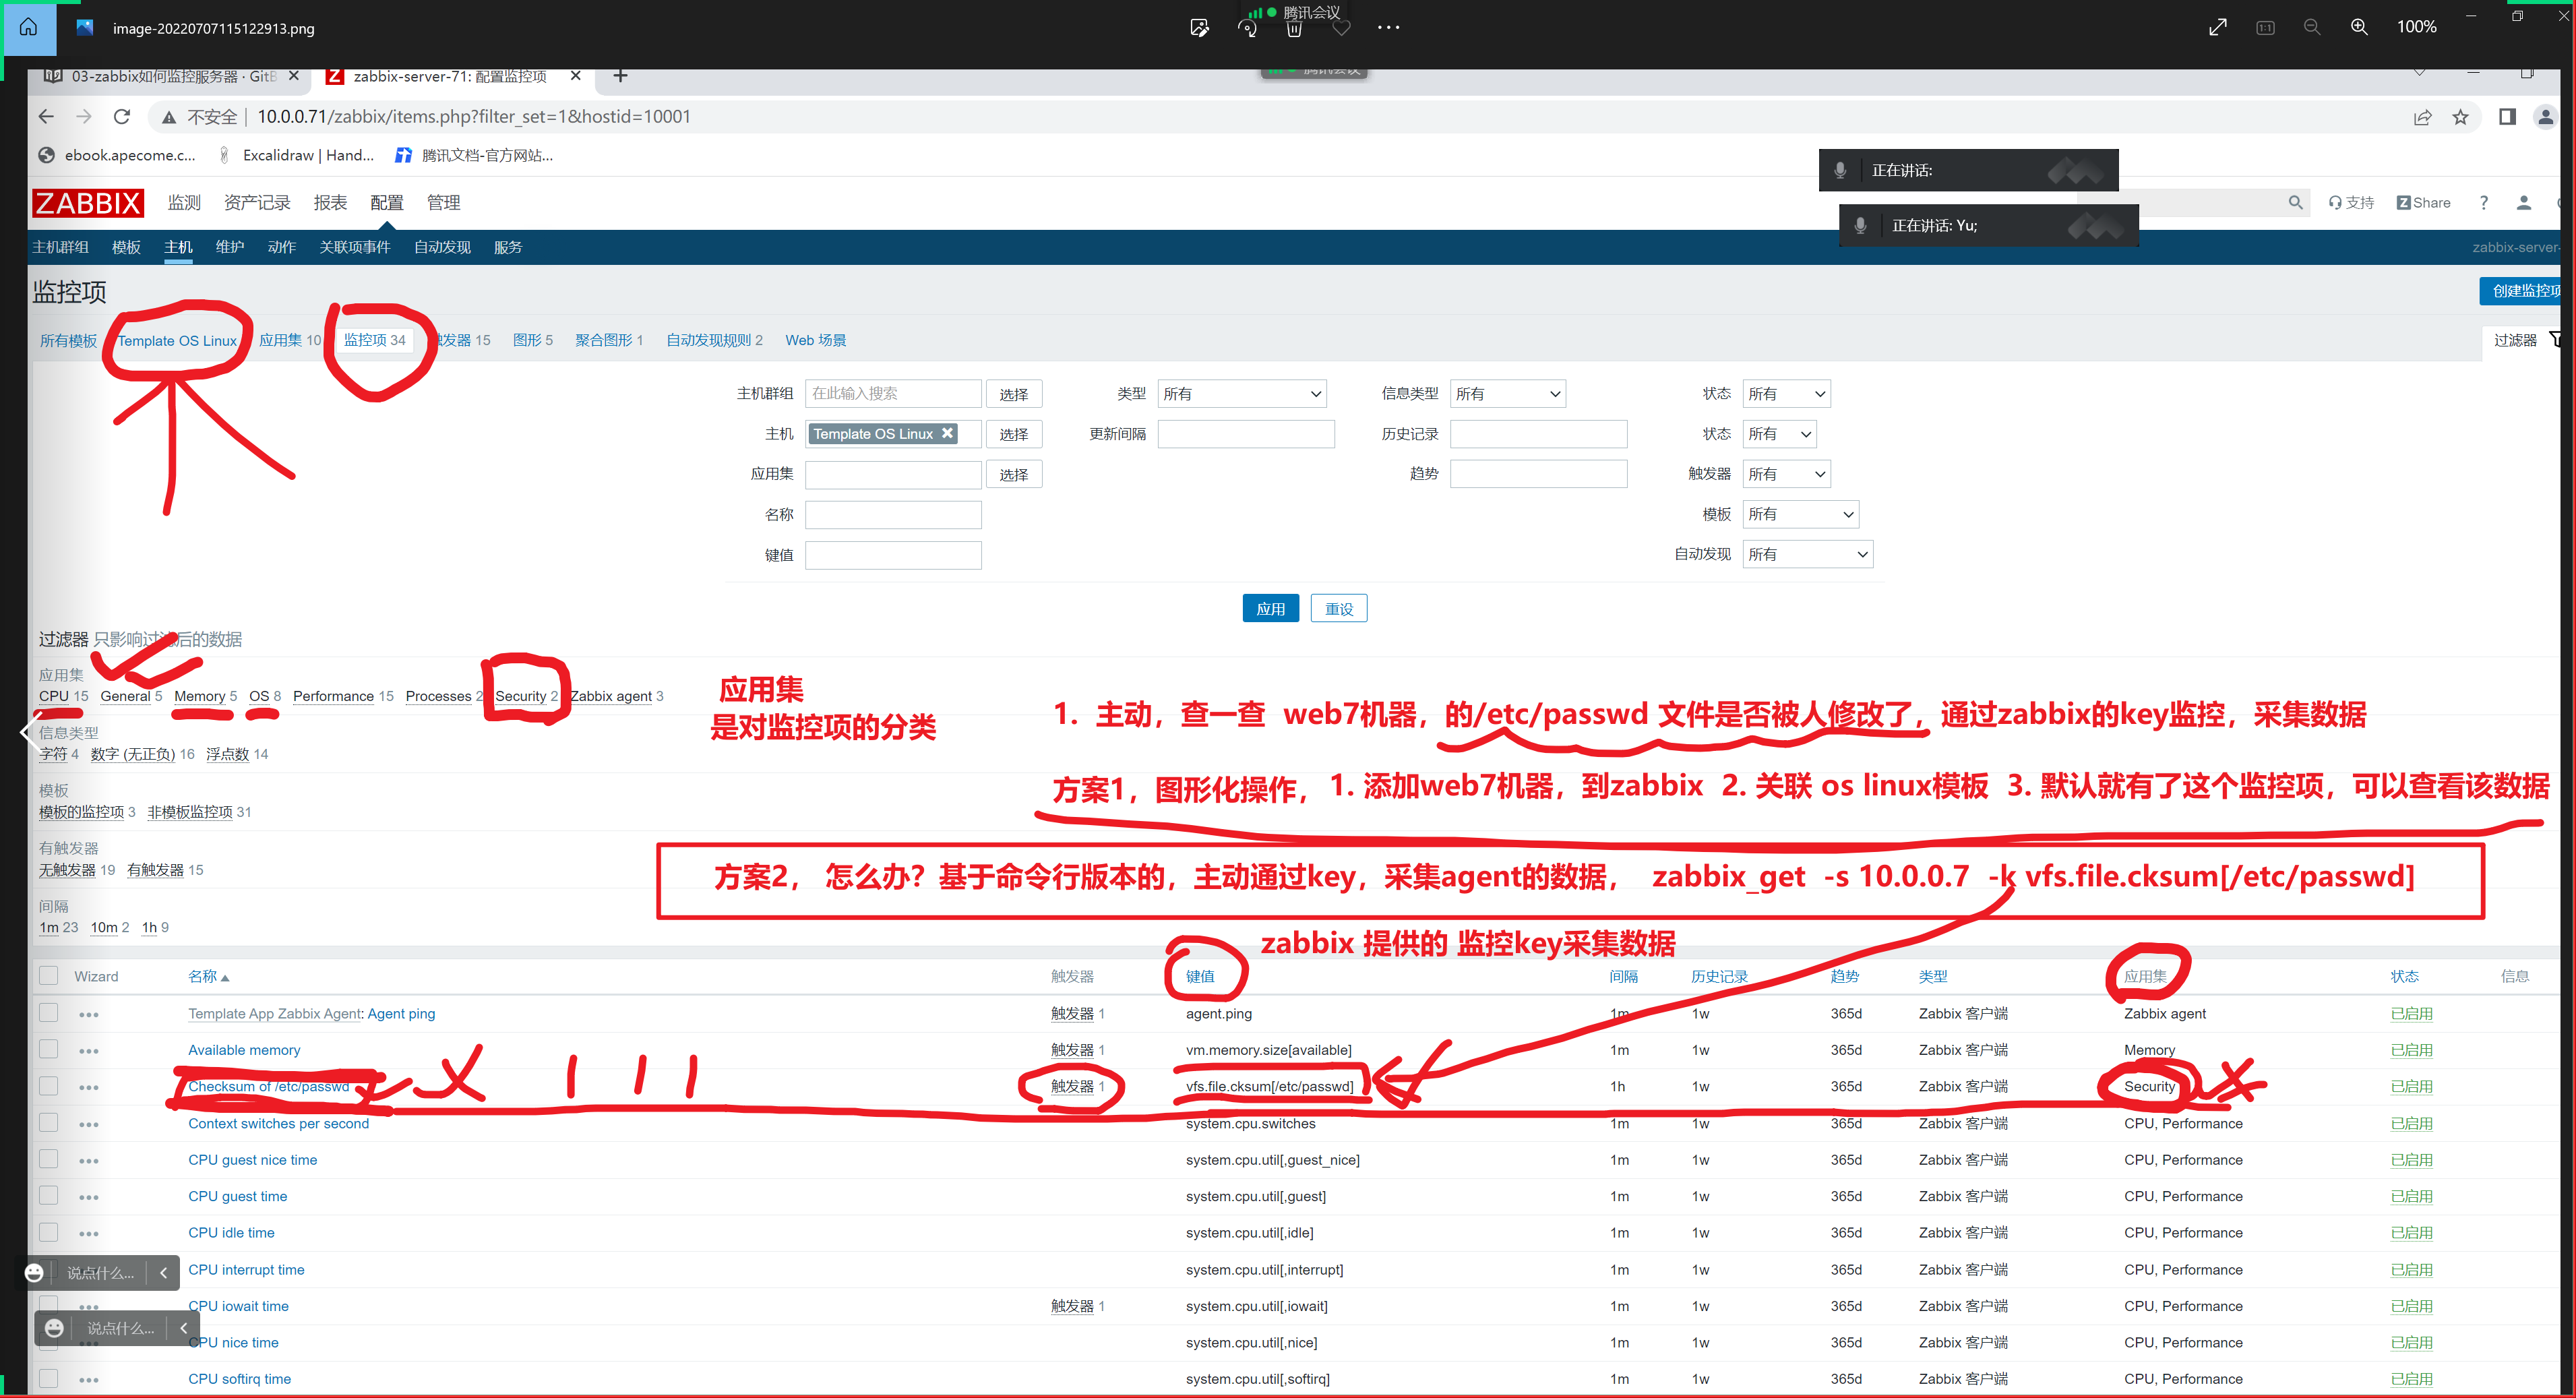The width and height of the screenshot is (2576, 1398).
Task: Click the share page icon in address bar
Action: click(2422, 117)
